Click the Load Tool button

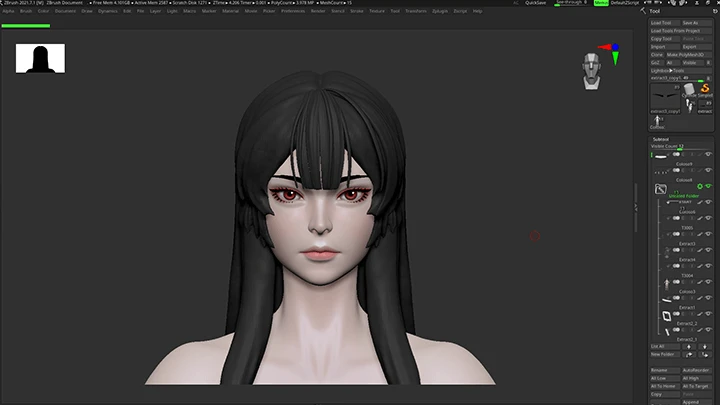click(x=664, y=22)
